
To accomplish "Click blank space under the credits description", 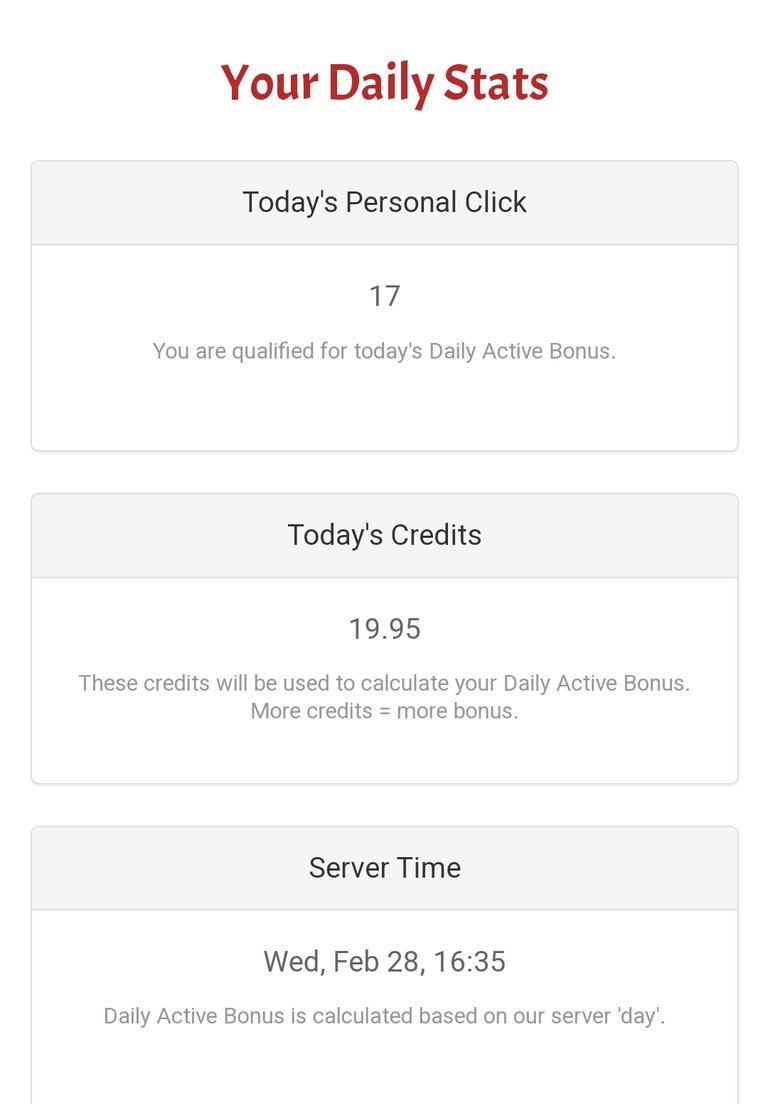I will pyautogui.click(x=384, y=753).
